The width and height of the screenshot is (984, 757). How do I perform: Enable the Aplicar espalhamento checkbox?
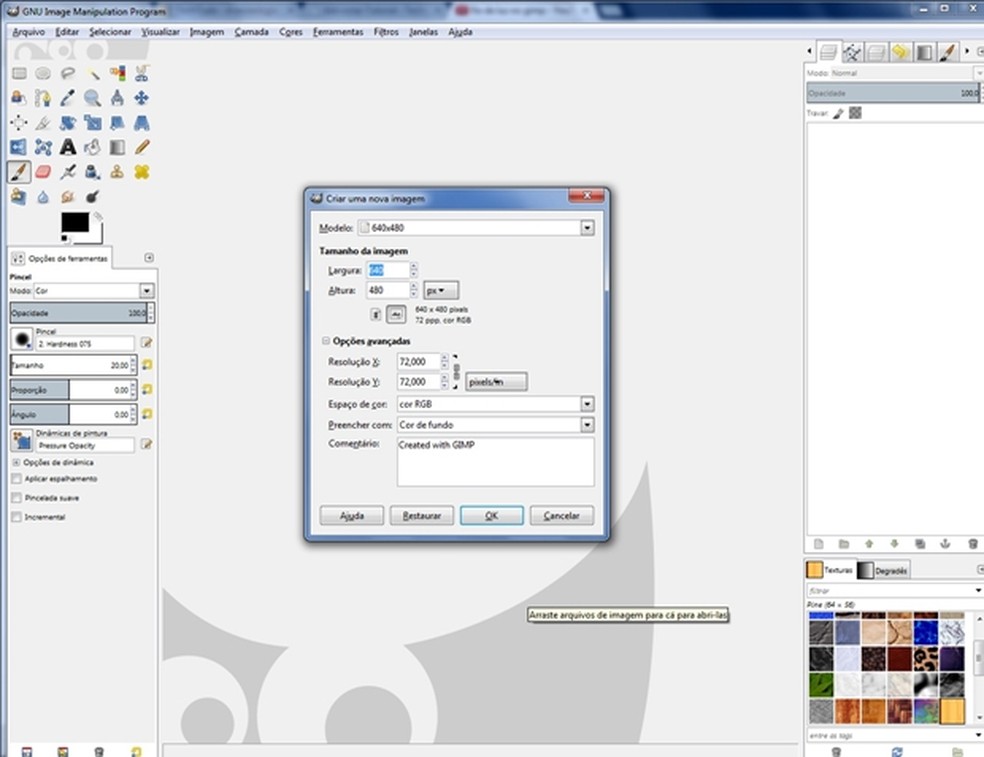pyautogui.click(x=16, y=479)
